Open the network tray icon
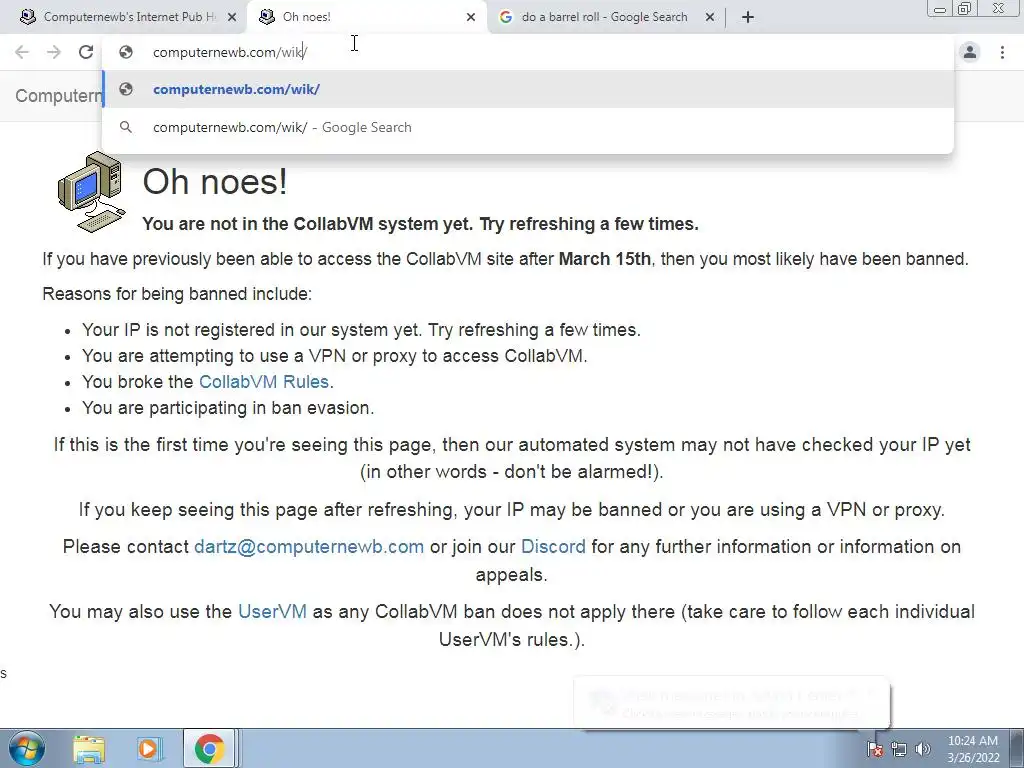 [x=899, y=749]
